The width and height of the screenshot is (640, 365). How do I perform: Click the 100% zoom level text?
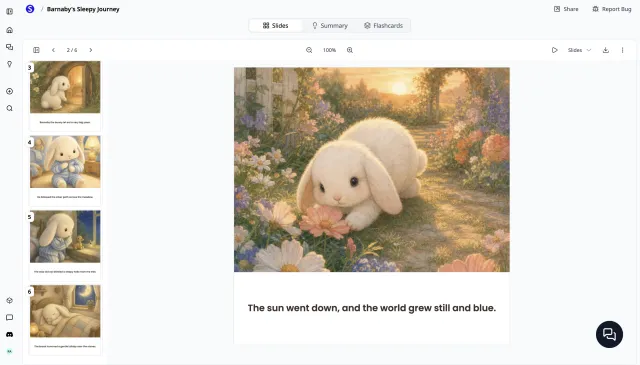tap(329, 50)
